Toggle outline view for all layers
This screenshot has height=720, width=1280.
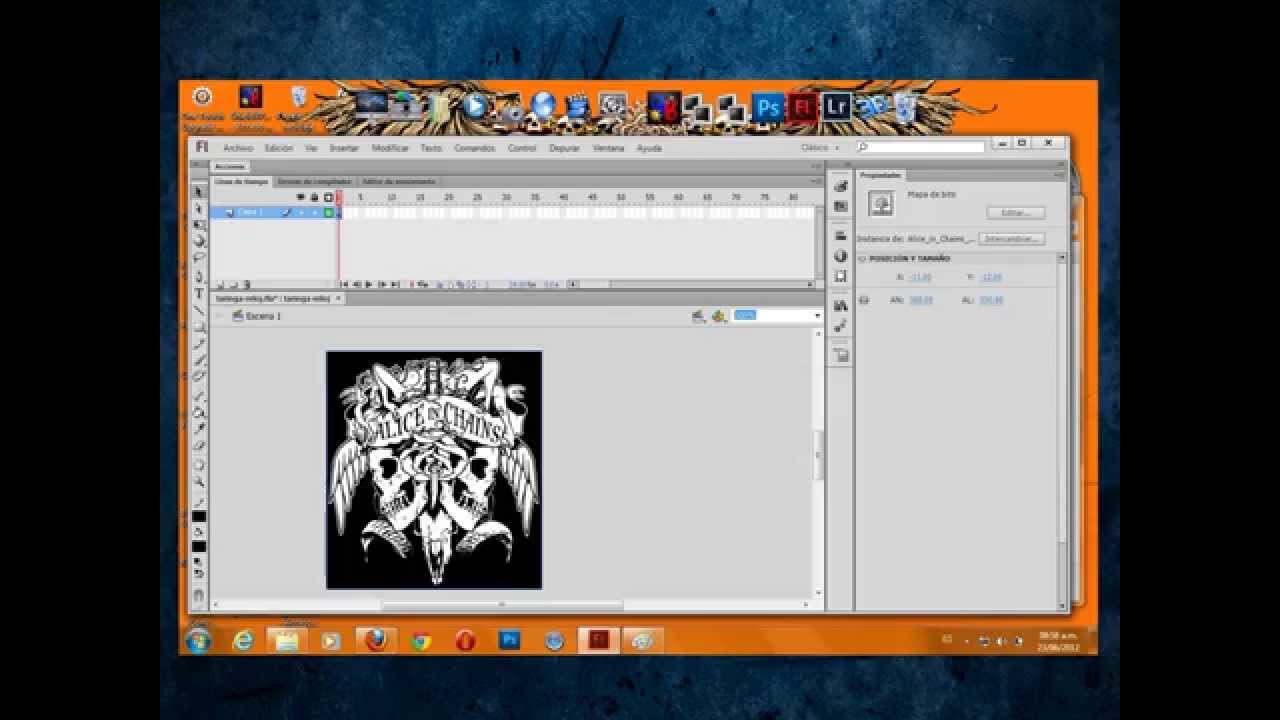[328, 197]
